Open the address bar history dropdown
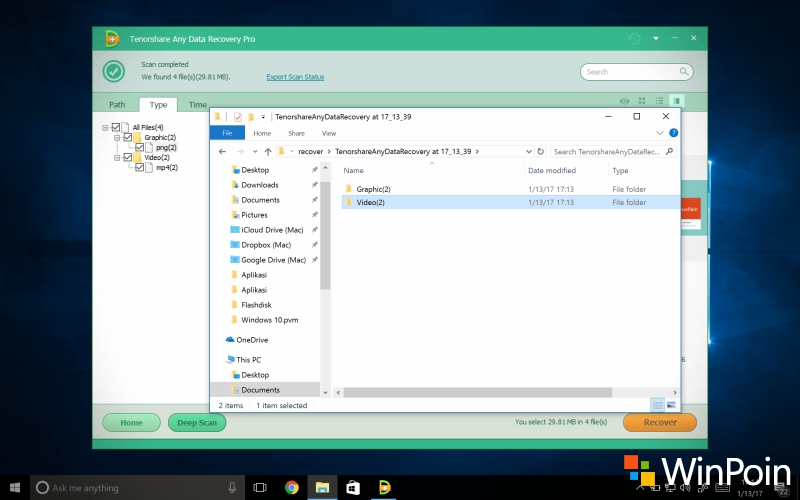Image resolution: width=800 pixels, height=500 pixels. coord(529,152)
